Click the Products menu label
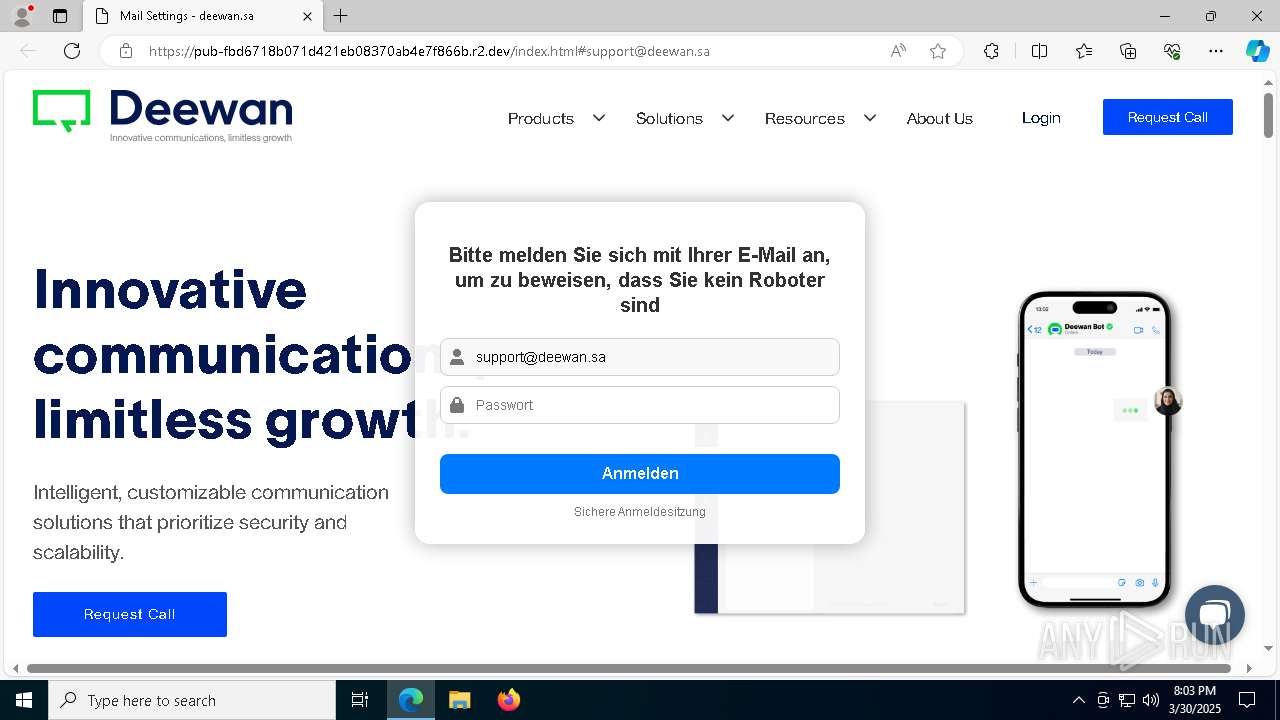The width and height of the screenshot is (1280, 720). tap(541, 118)
